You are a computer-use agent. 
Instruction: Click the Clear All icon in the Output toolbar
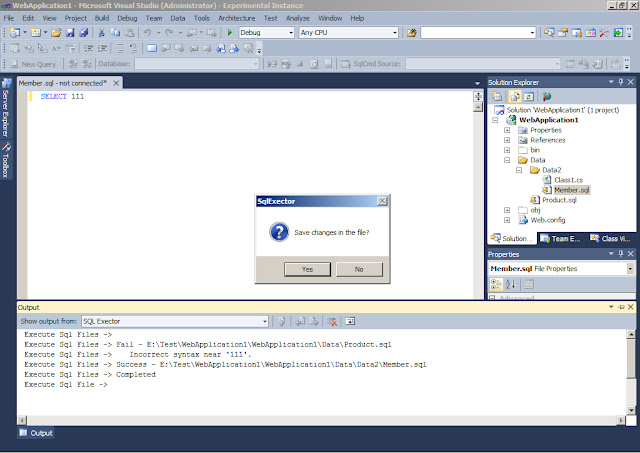pyautogui.click(x=332, y=322)
